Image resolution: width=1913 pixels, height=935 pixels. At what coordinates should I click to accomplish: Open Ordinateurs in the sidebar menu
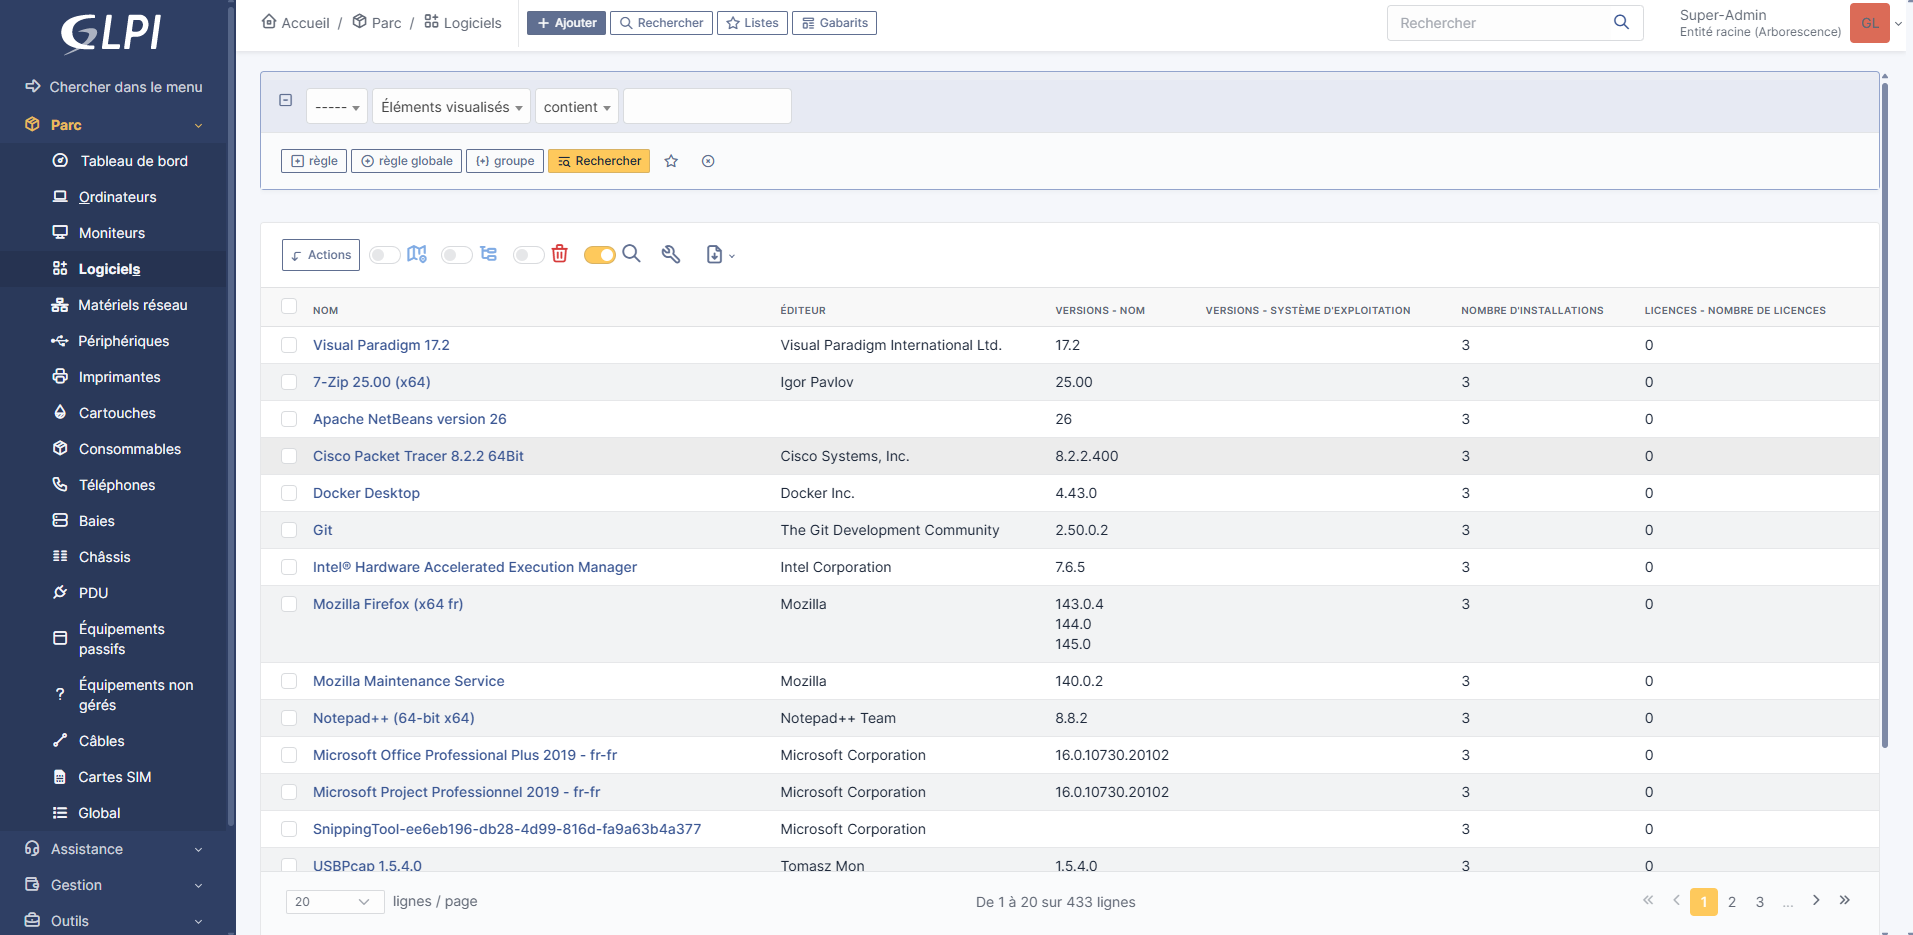[117, 197]
